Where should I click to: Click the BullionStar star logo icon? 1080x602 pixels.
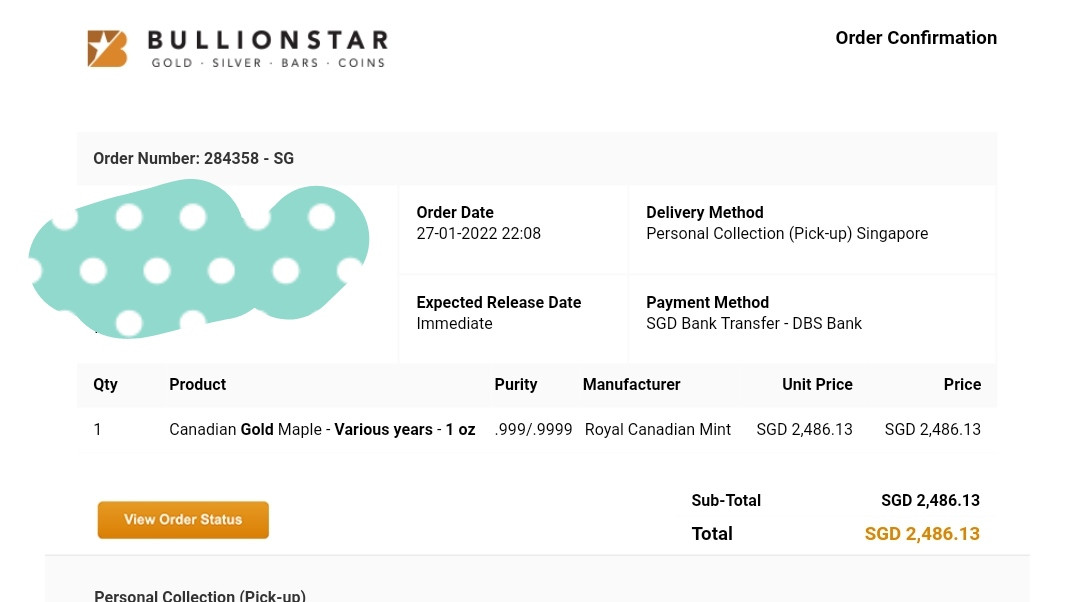pos(107,48)
